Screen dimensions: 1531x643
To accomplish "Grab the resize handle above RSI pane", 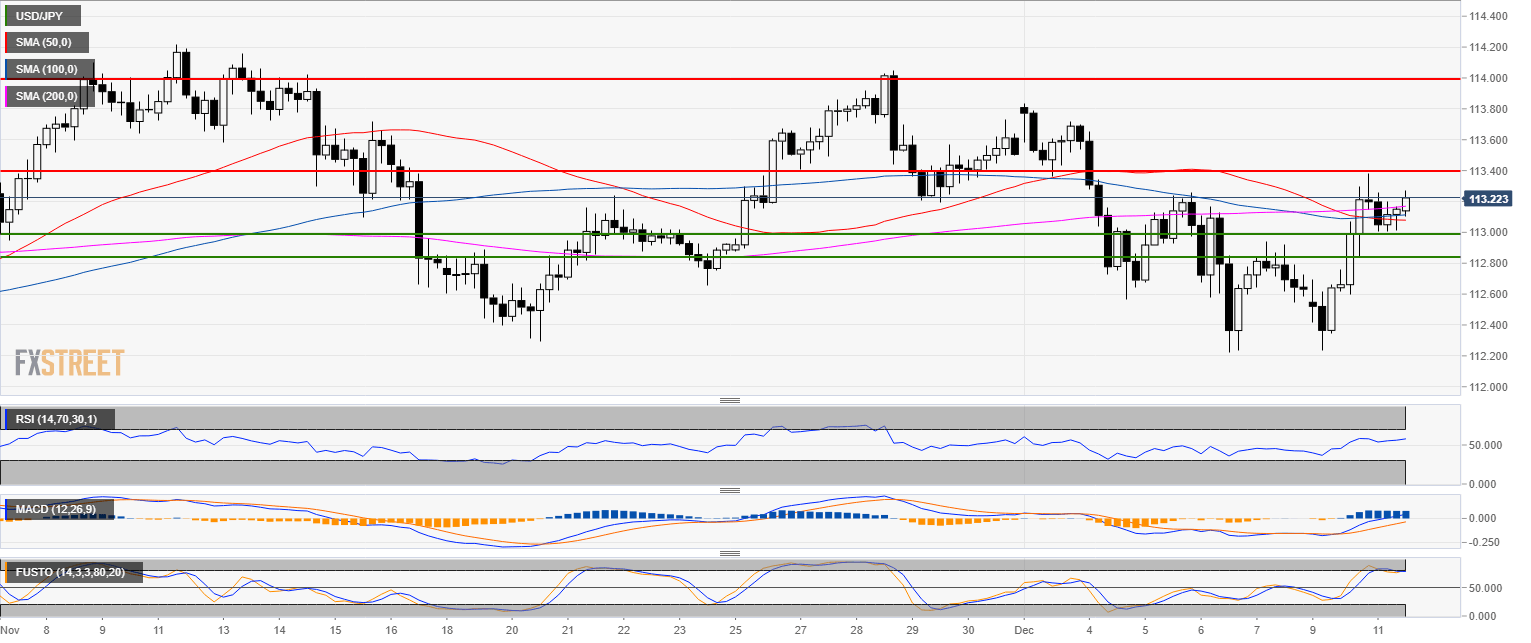I will pyautogui.click(x=730, y=400).
